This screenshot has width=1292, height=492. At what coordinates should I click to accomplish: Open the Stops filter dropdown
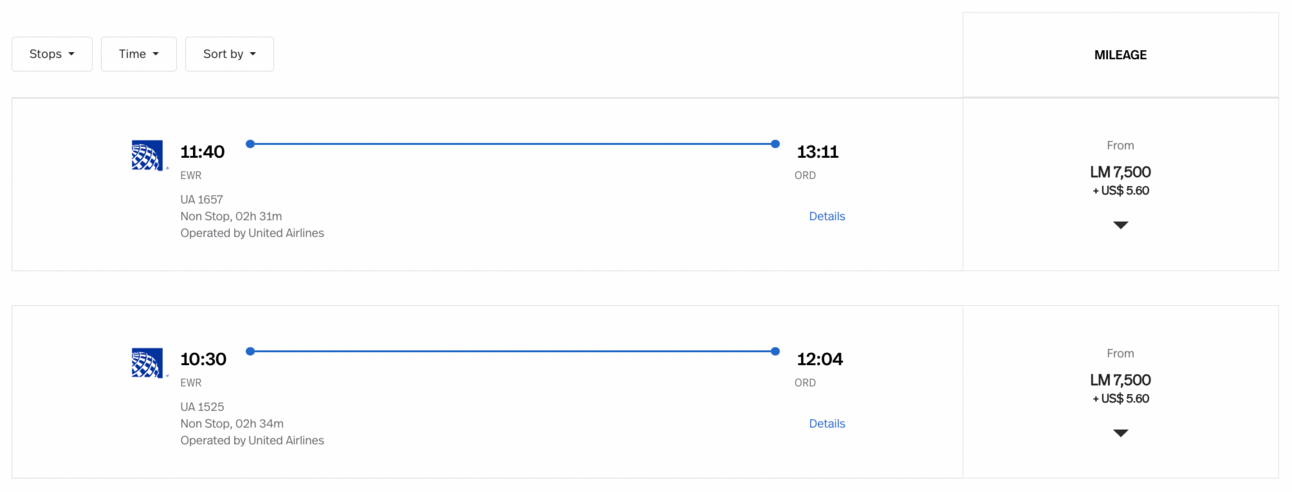(52, 54)
